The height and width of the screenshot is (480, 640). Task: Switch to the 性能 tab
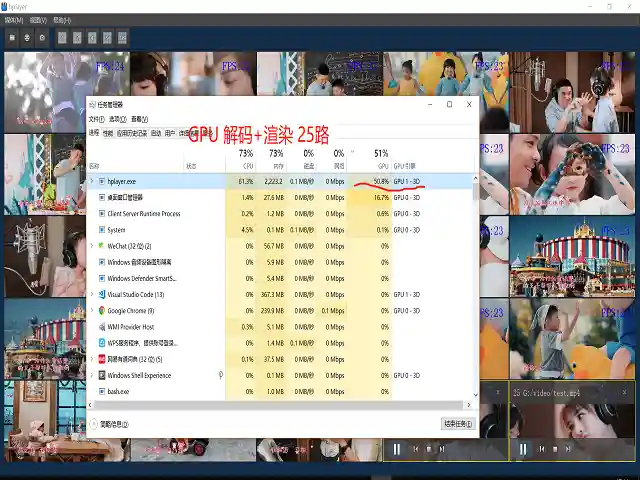[x=107, y=132]
